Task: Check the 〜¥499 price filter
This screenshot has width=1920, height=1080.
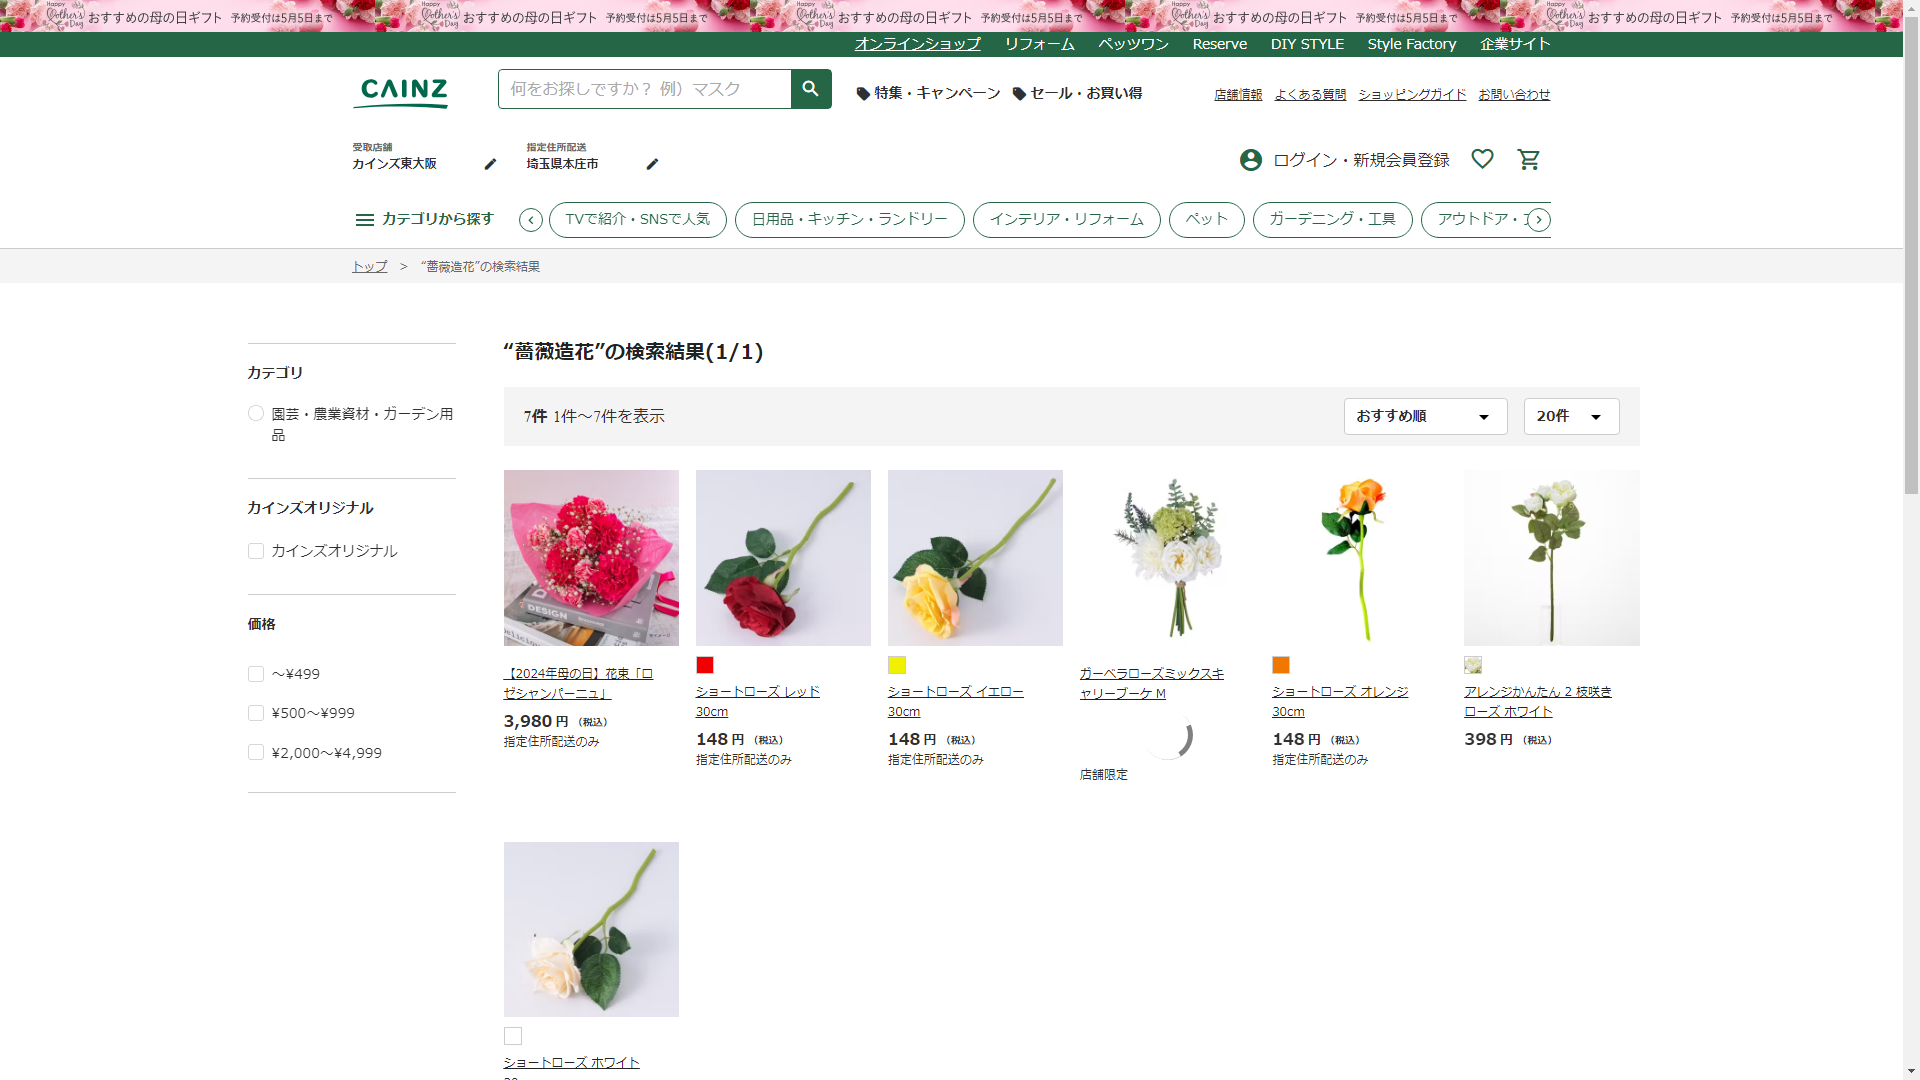Action: pos(256,674)
